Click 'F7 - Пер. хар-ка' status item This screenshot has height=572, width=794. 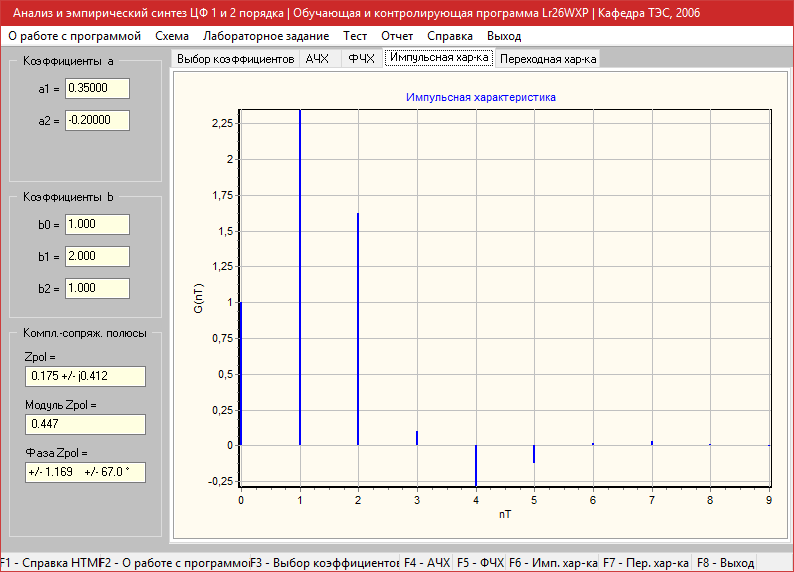[x=646, y=563]
